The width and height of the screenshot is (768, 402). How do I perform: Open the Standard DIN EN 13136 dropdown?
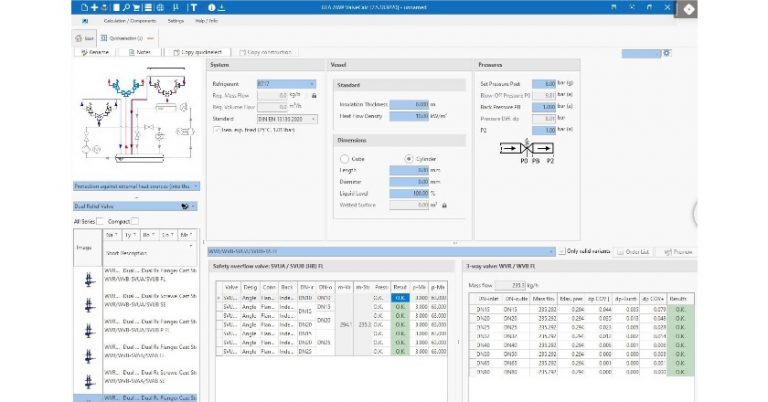pyautogui.click(x=286, y=117)
